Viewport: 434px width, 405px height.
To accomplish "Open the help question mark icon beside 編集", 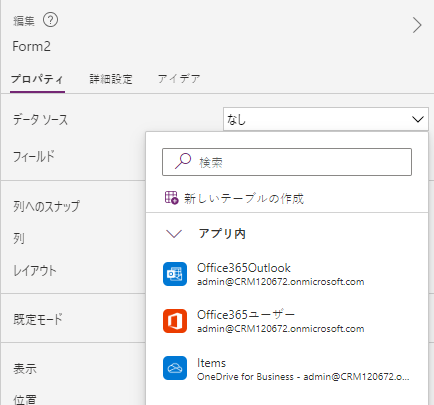I will 50,20.
